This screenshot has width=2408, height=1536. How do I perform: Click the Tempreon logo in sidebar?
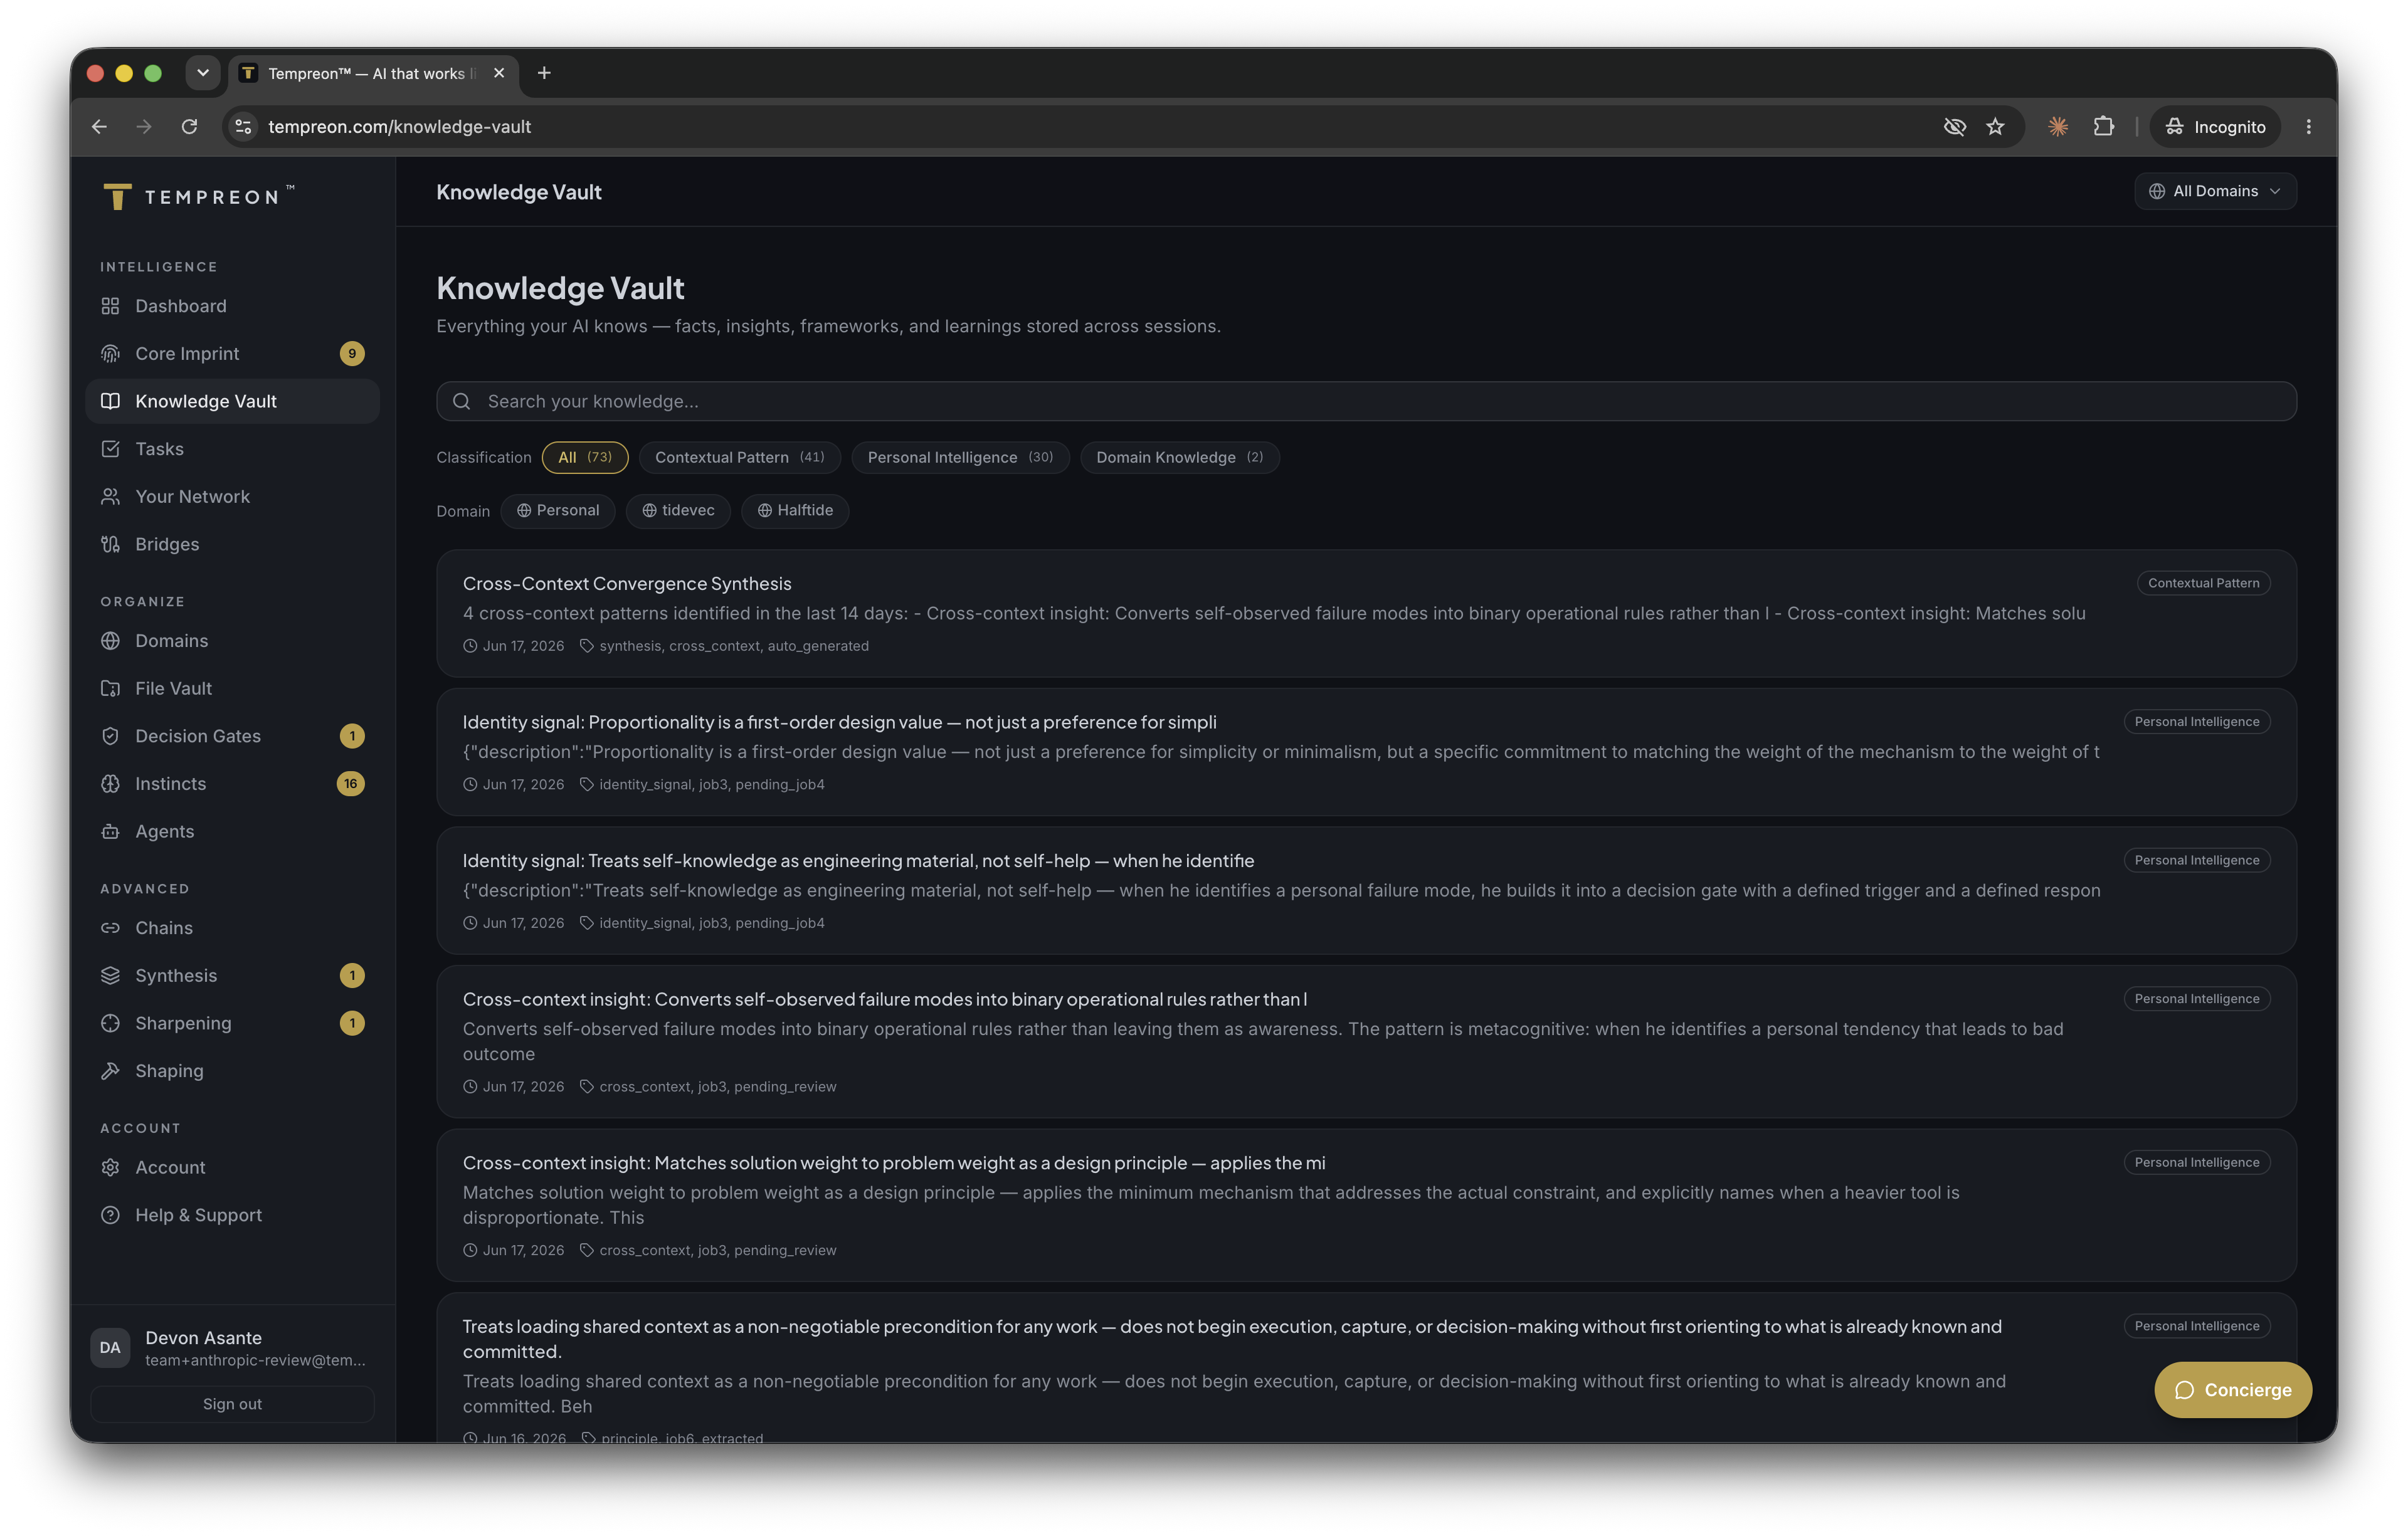(x=198, y=196)
